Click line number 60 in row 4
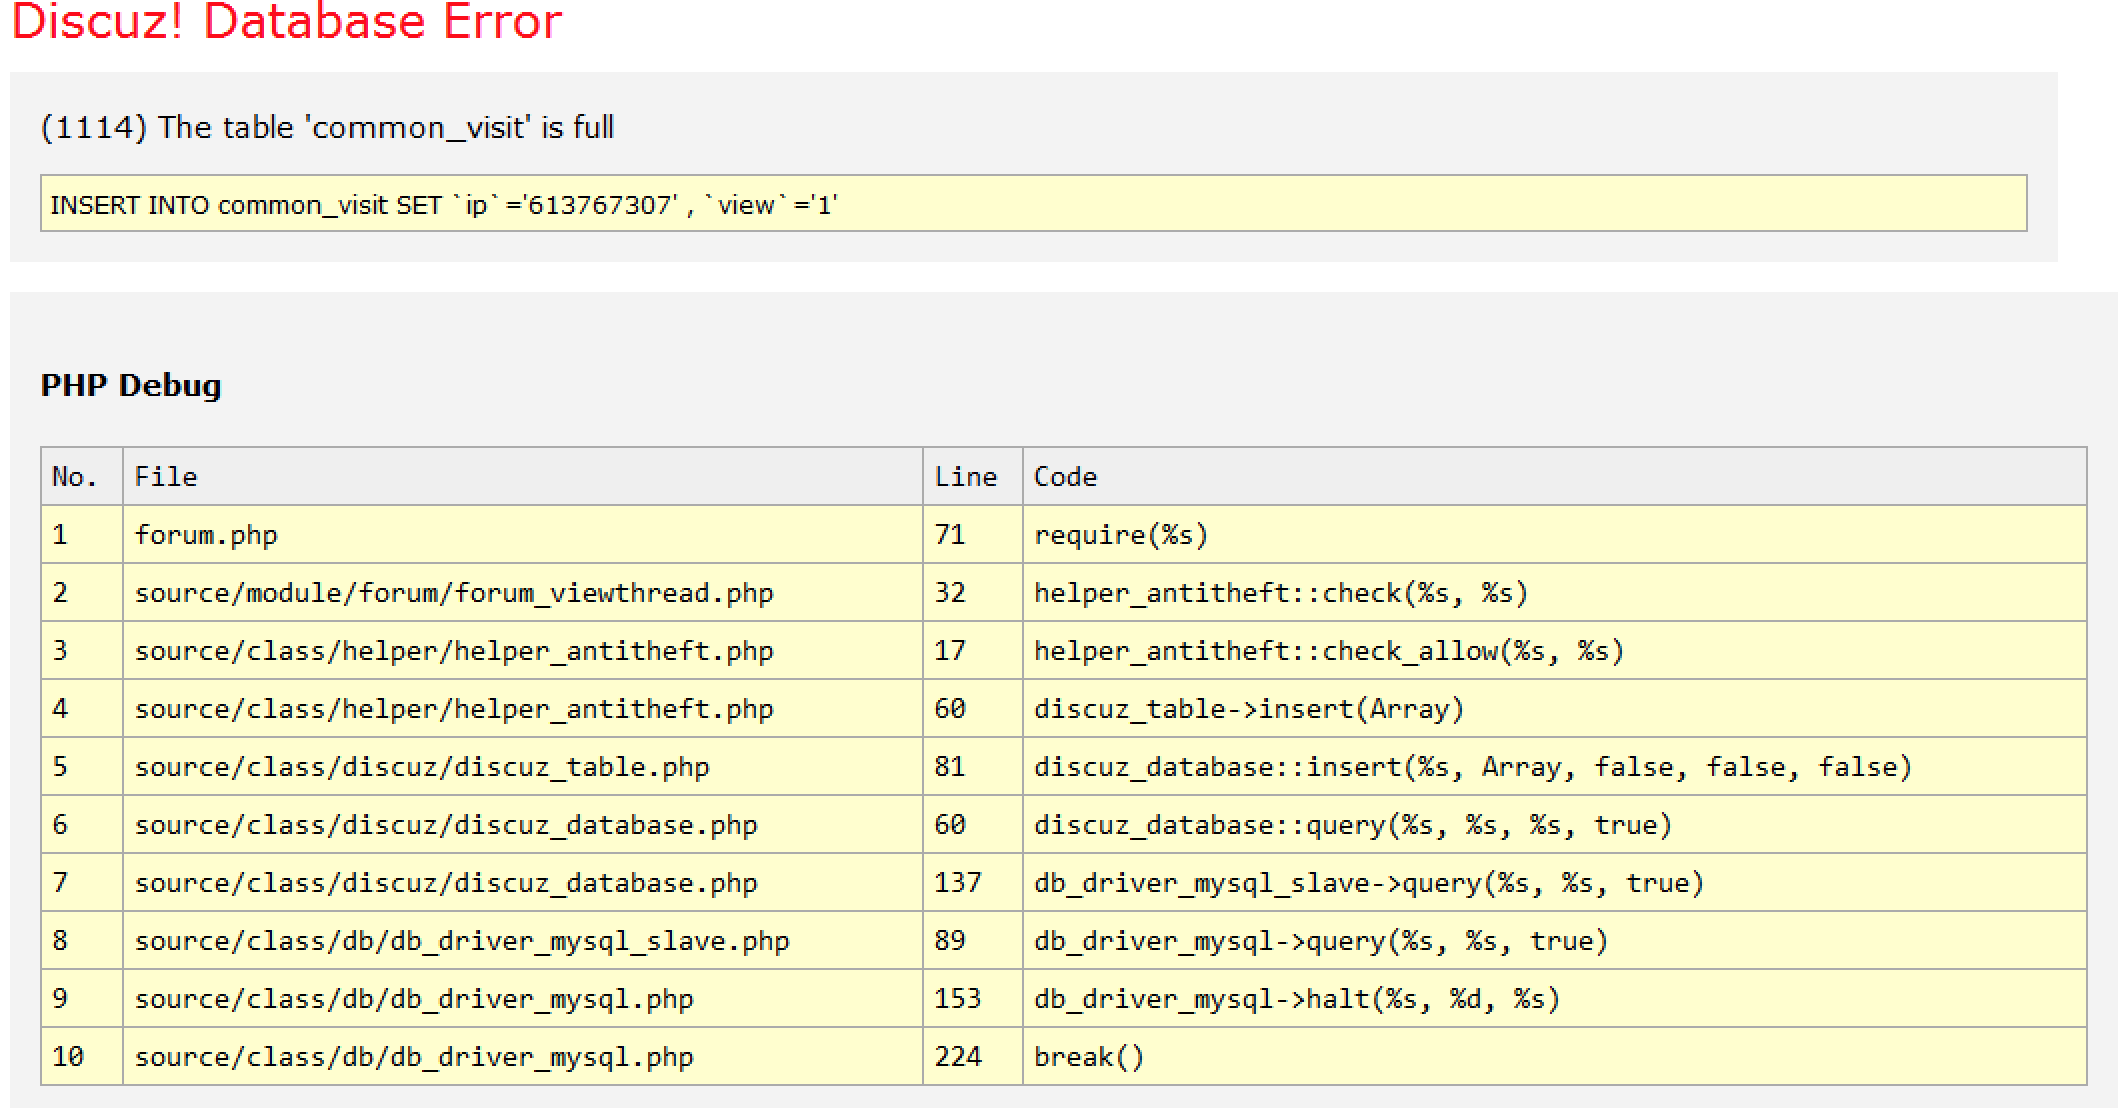 (972, 708)
